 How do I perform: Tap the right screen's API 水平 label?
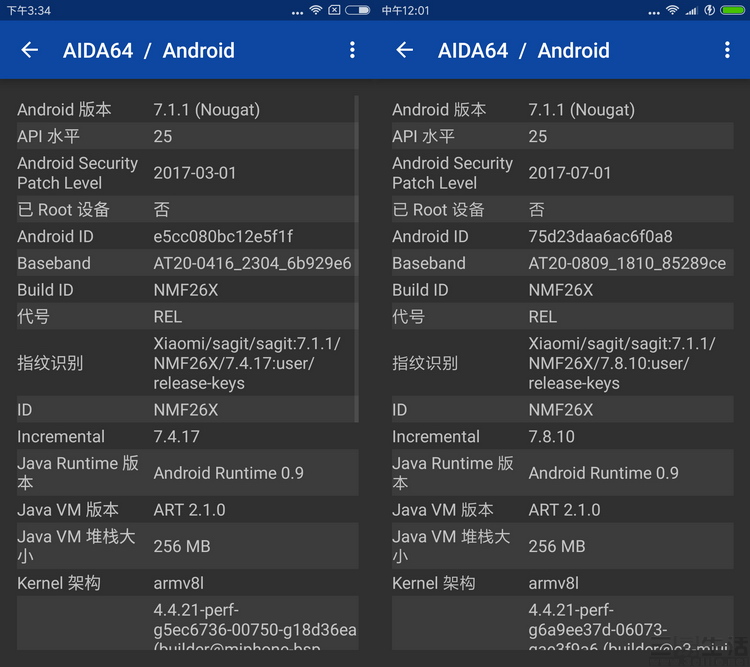click(423, 136)
